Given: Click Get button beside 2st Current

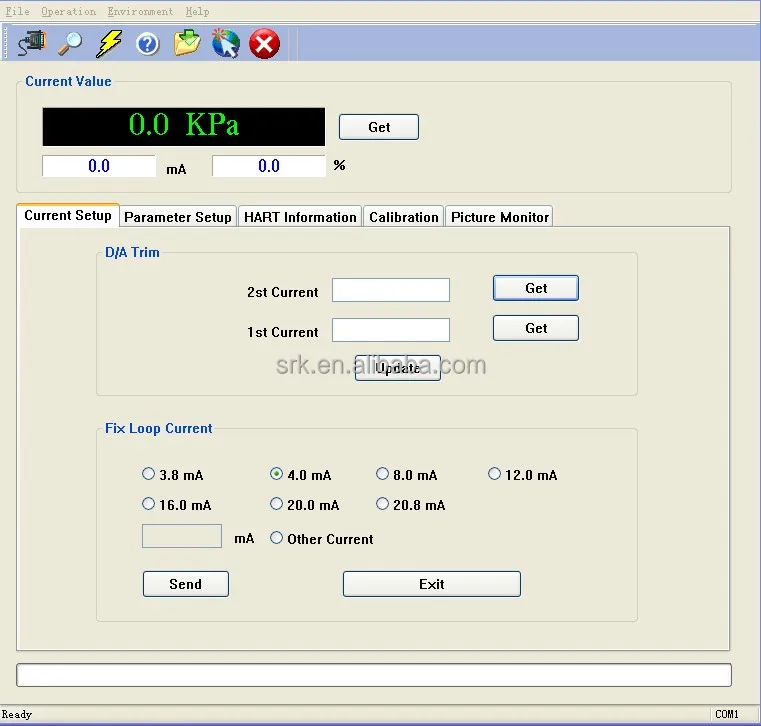Looking at the screenshot, I should click(536, 288).
